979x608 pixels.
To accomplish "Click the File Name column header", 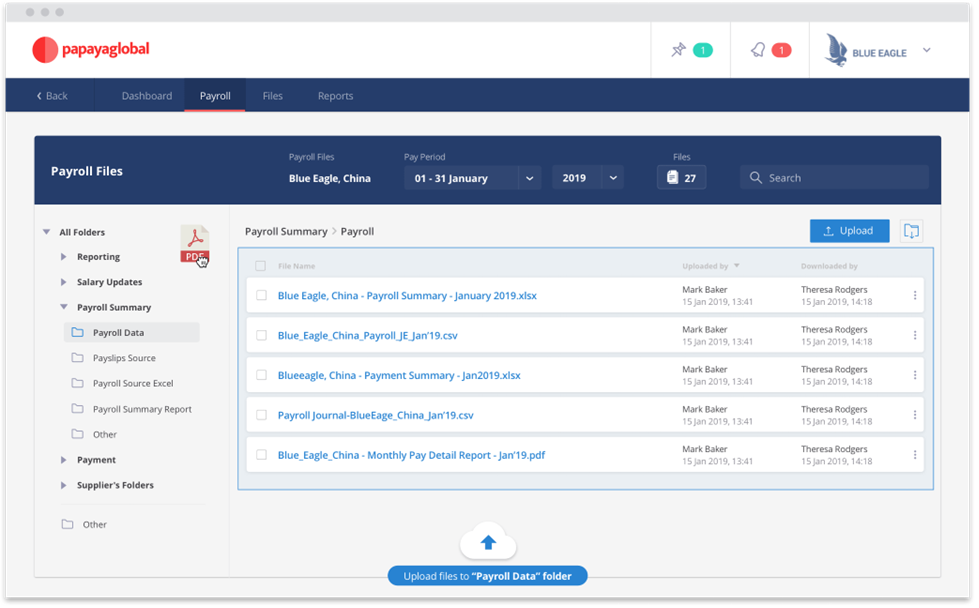I will (x=297, y=266).
